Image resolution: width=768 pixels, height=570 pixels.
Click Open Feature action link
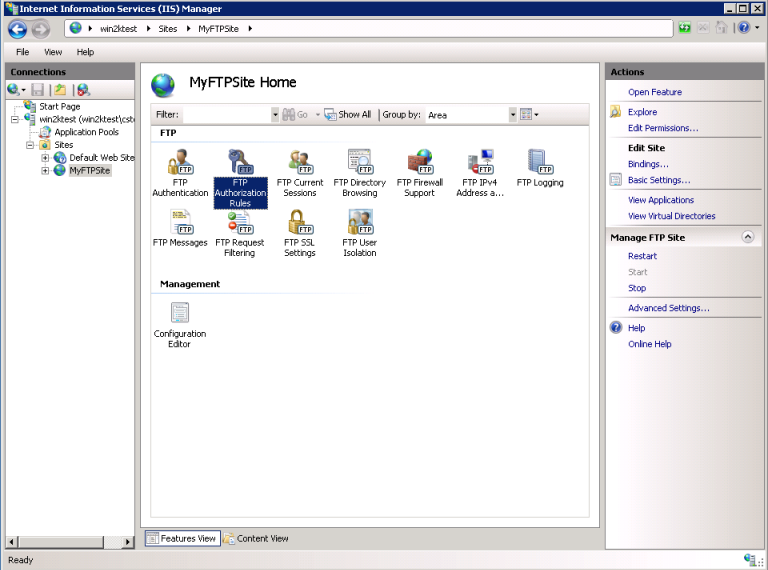655,92
